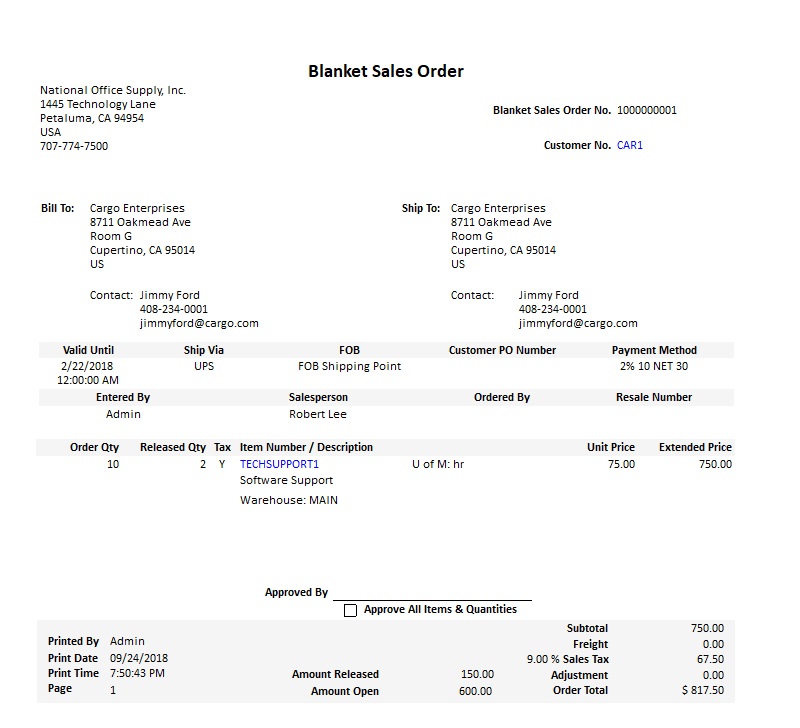800x728 pixels.
Task: Click the Amount Released value 150.00
Action: 476,675
